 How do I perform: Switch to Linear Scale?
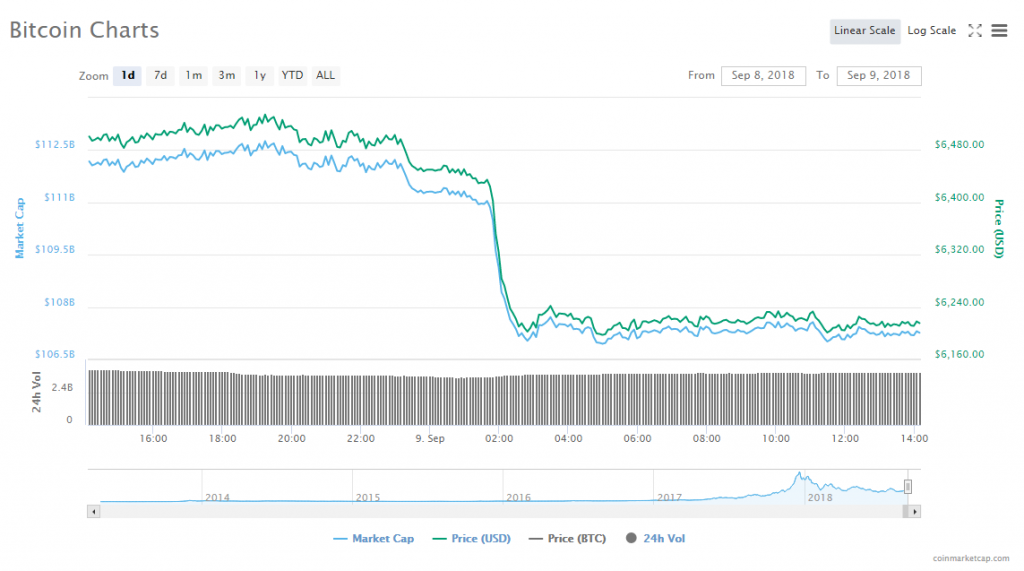point(864,31)
